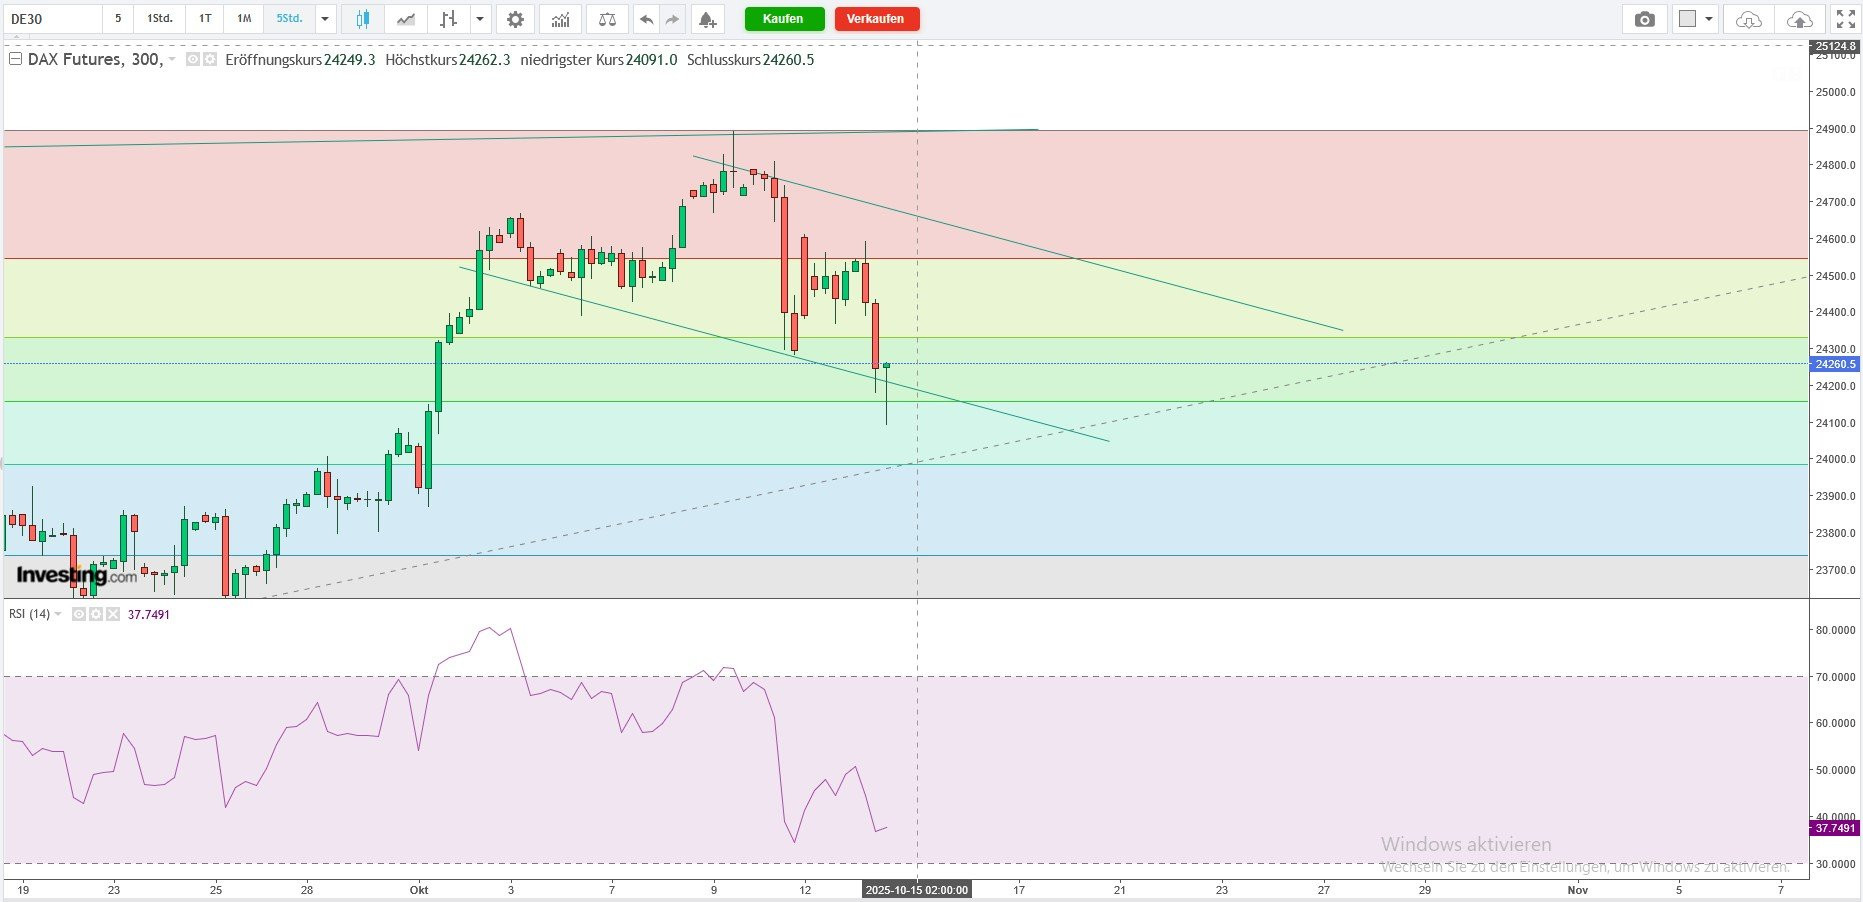Switch to the area chart style icon
This screenshot has height=902, width=1863.
405,19
